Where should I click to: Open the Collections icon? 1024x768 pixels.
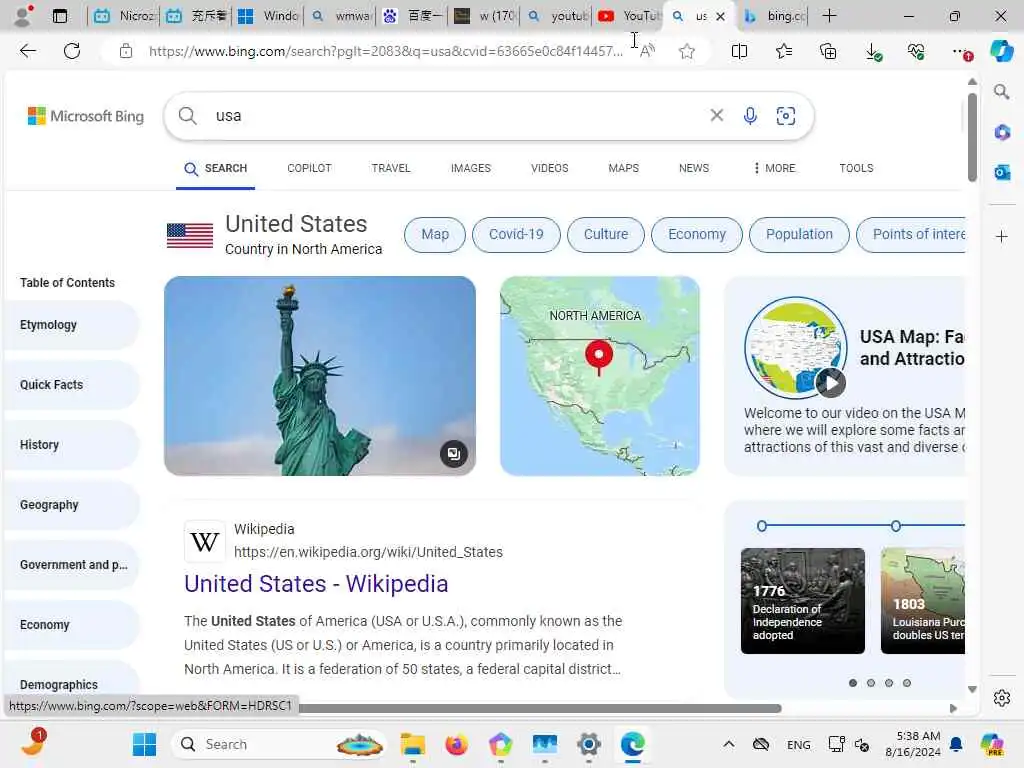coord(828,51)
